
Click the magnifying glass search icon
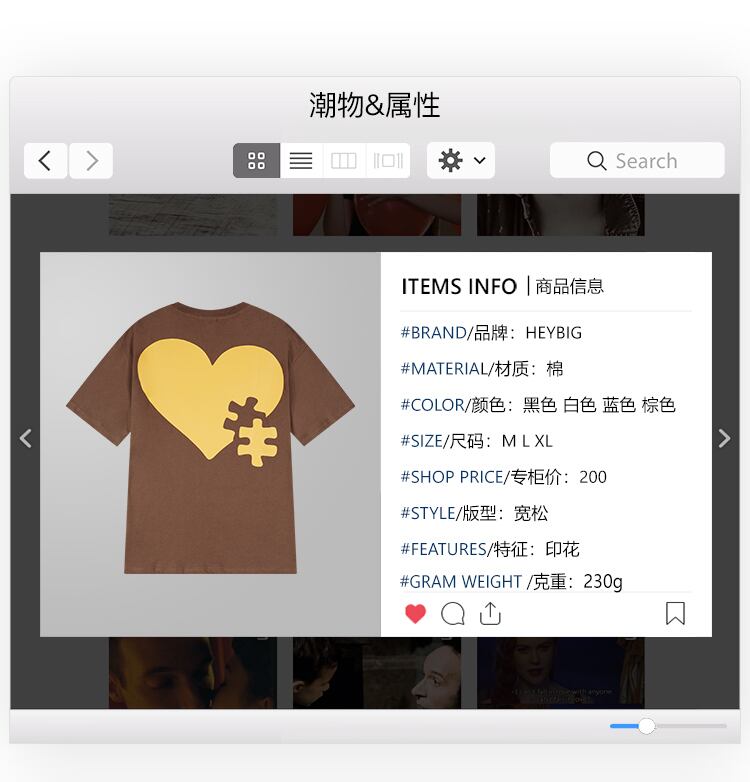tap(596, 161)
